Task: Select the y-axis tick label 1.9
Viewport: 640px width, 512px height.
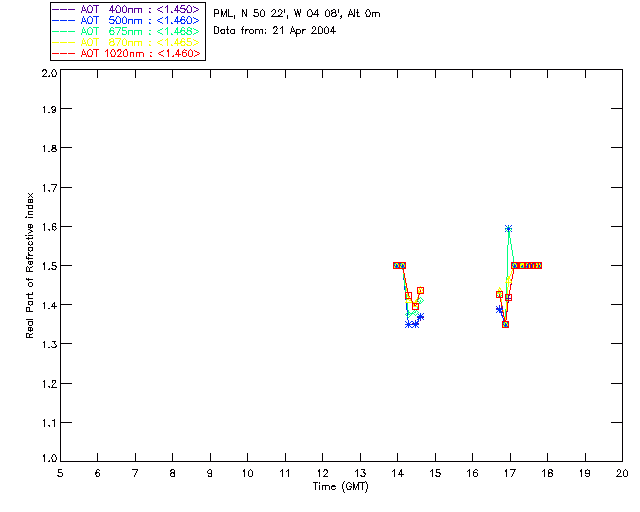Action: click(49, 109)
